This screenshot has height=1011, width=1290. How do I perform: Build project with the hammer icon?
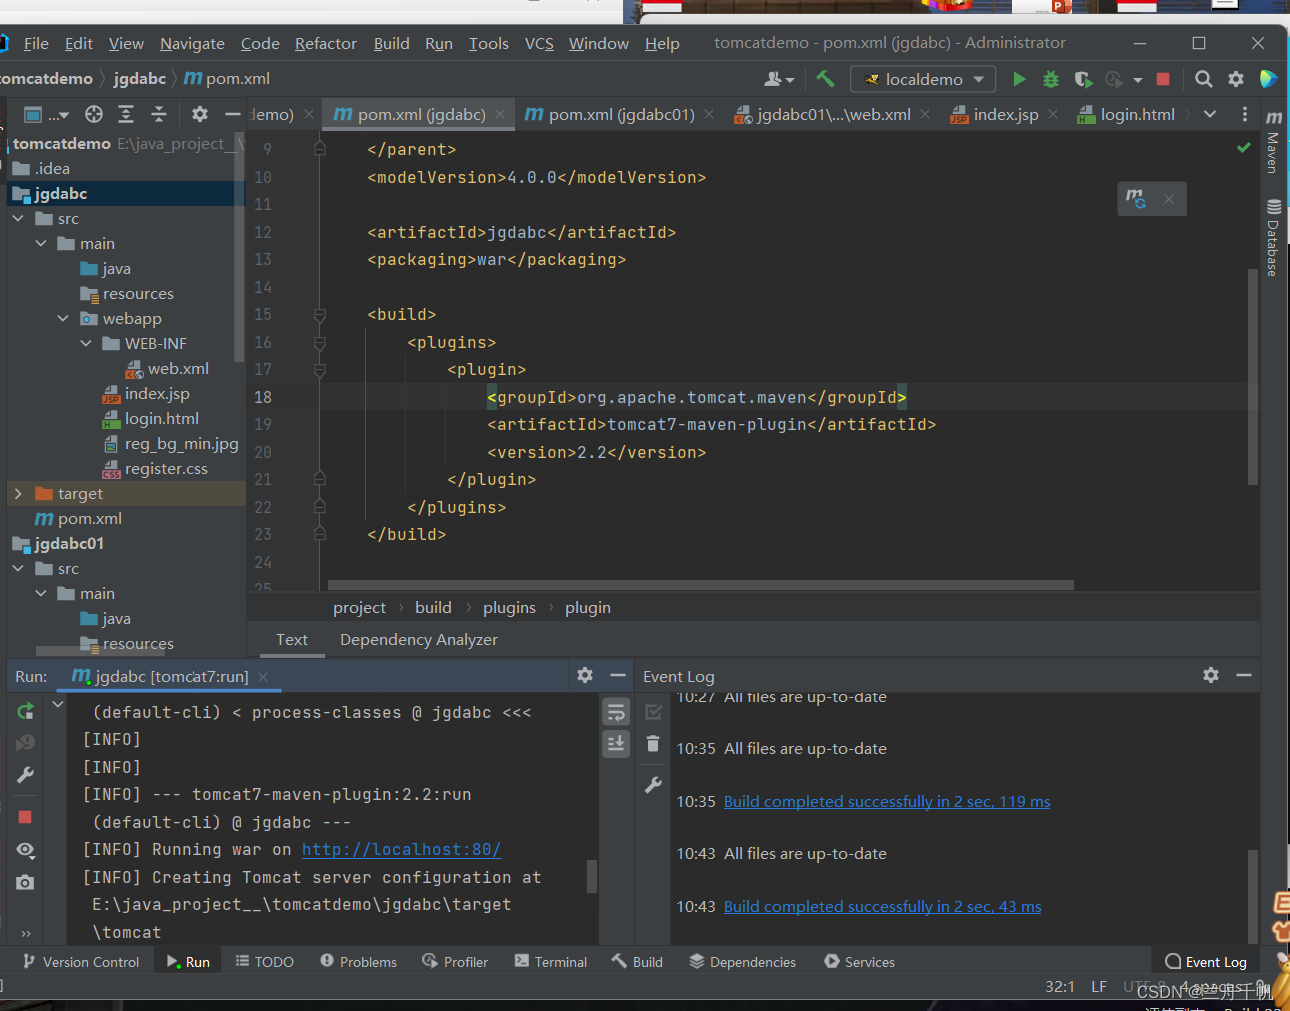(825, 78)
